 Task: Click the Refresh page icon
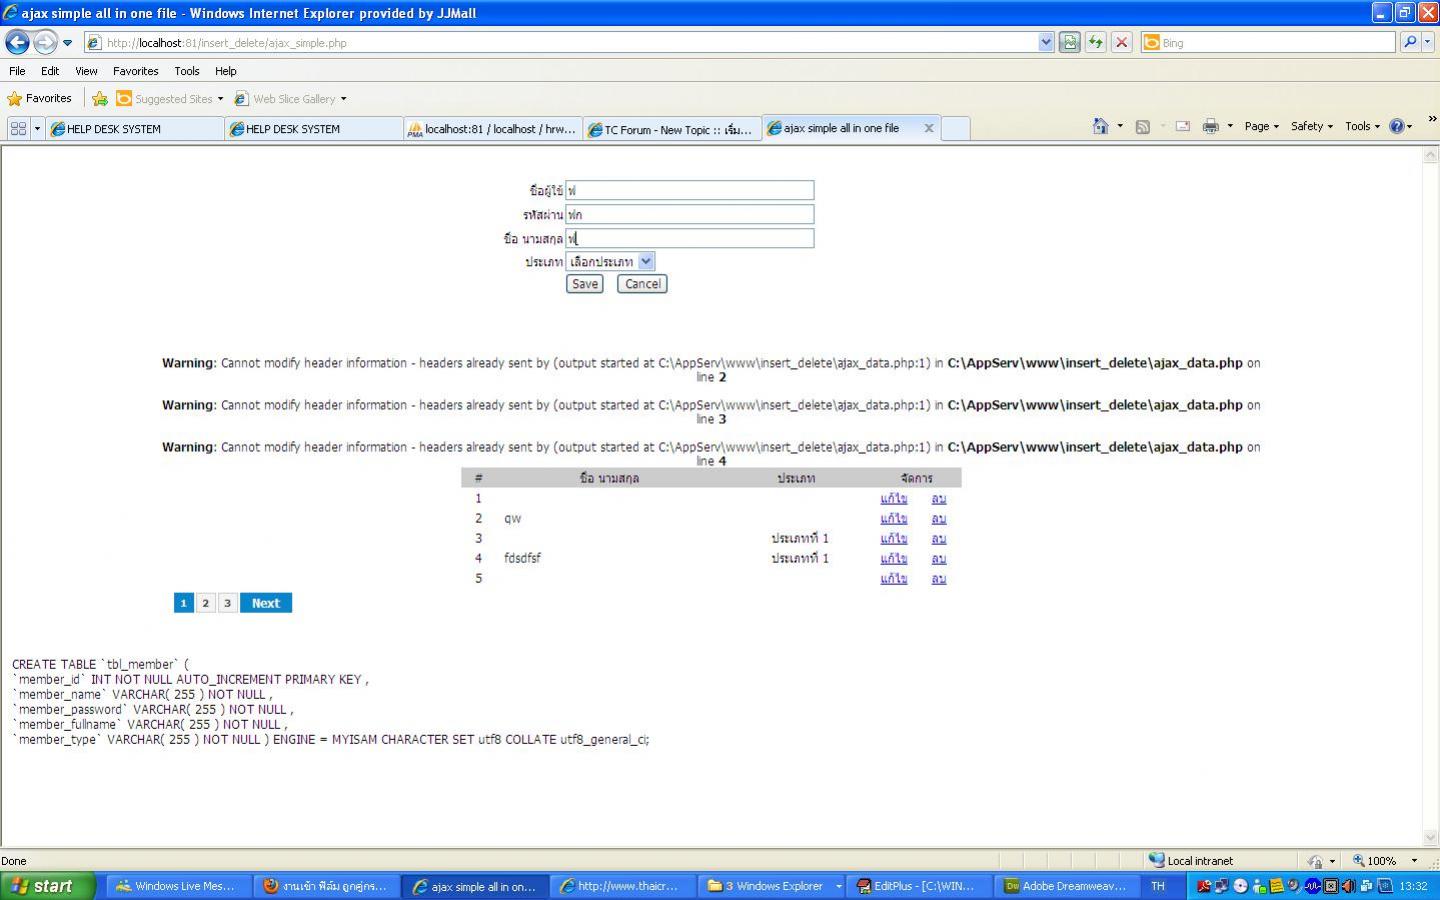(x=1095, y=43)
